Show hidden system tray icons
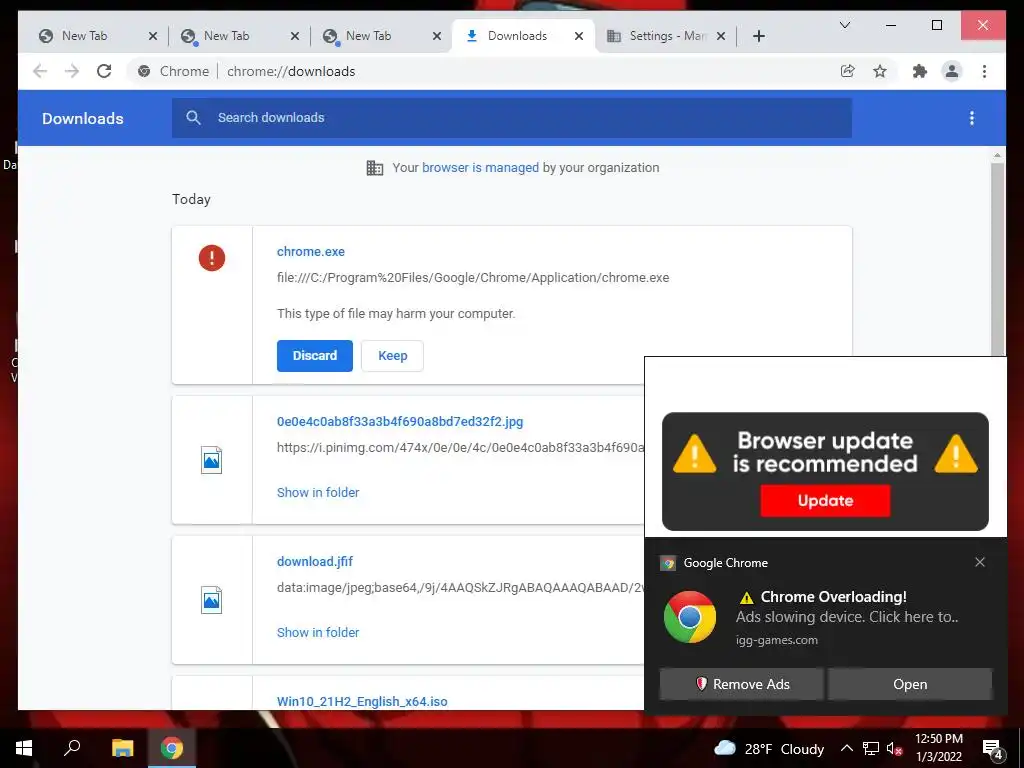 [x=846, y=748]
